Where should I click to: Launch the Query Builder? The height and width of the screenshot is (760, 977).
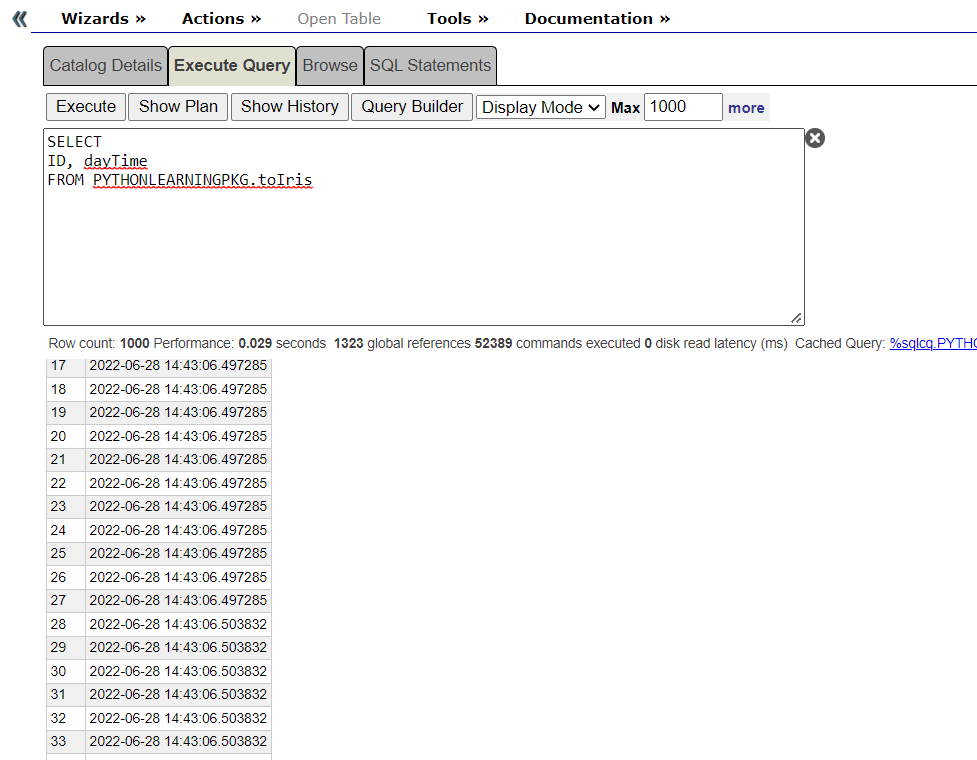(x=412, y=107)
